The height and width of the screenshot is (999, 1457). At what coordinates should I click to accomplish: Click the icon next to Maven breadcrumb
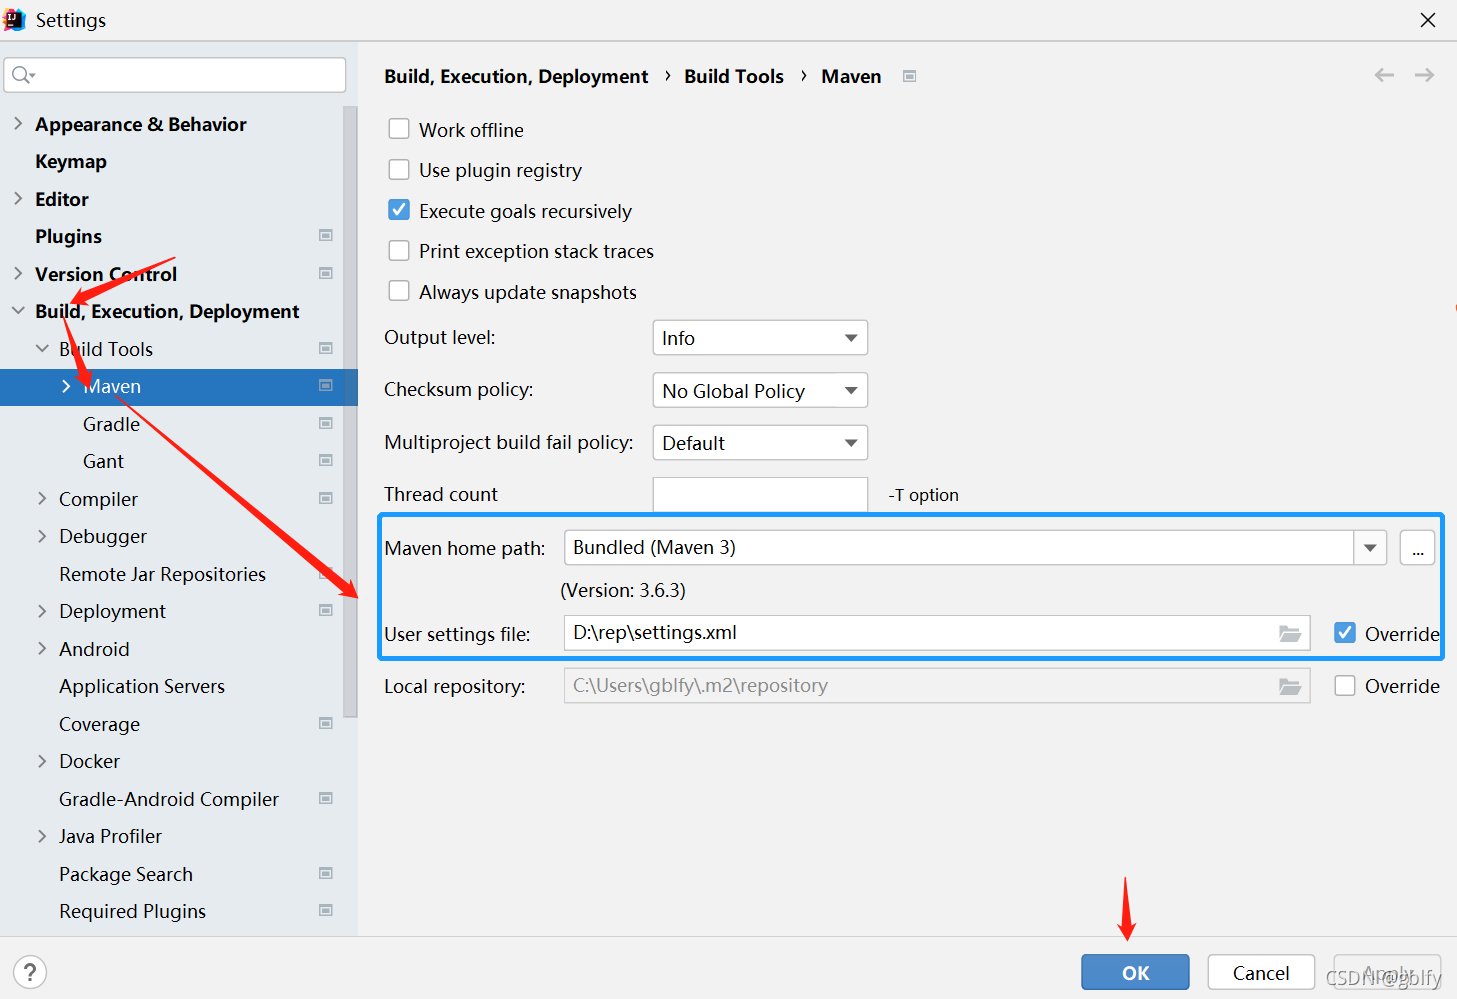(909, 76)
